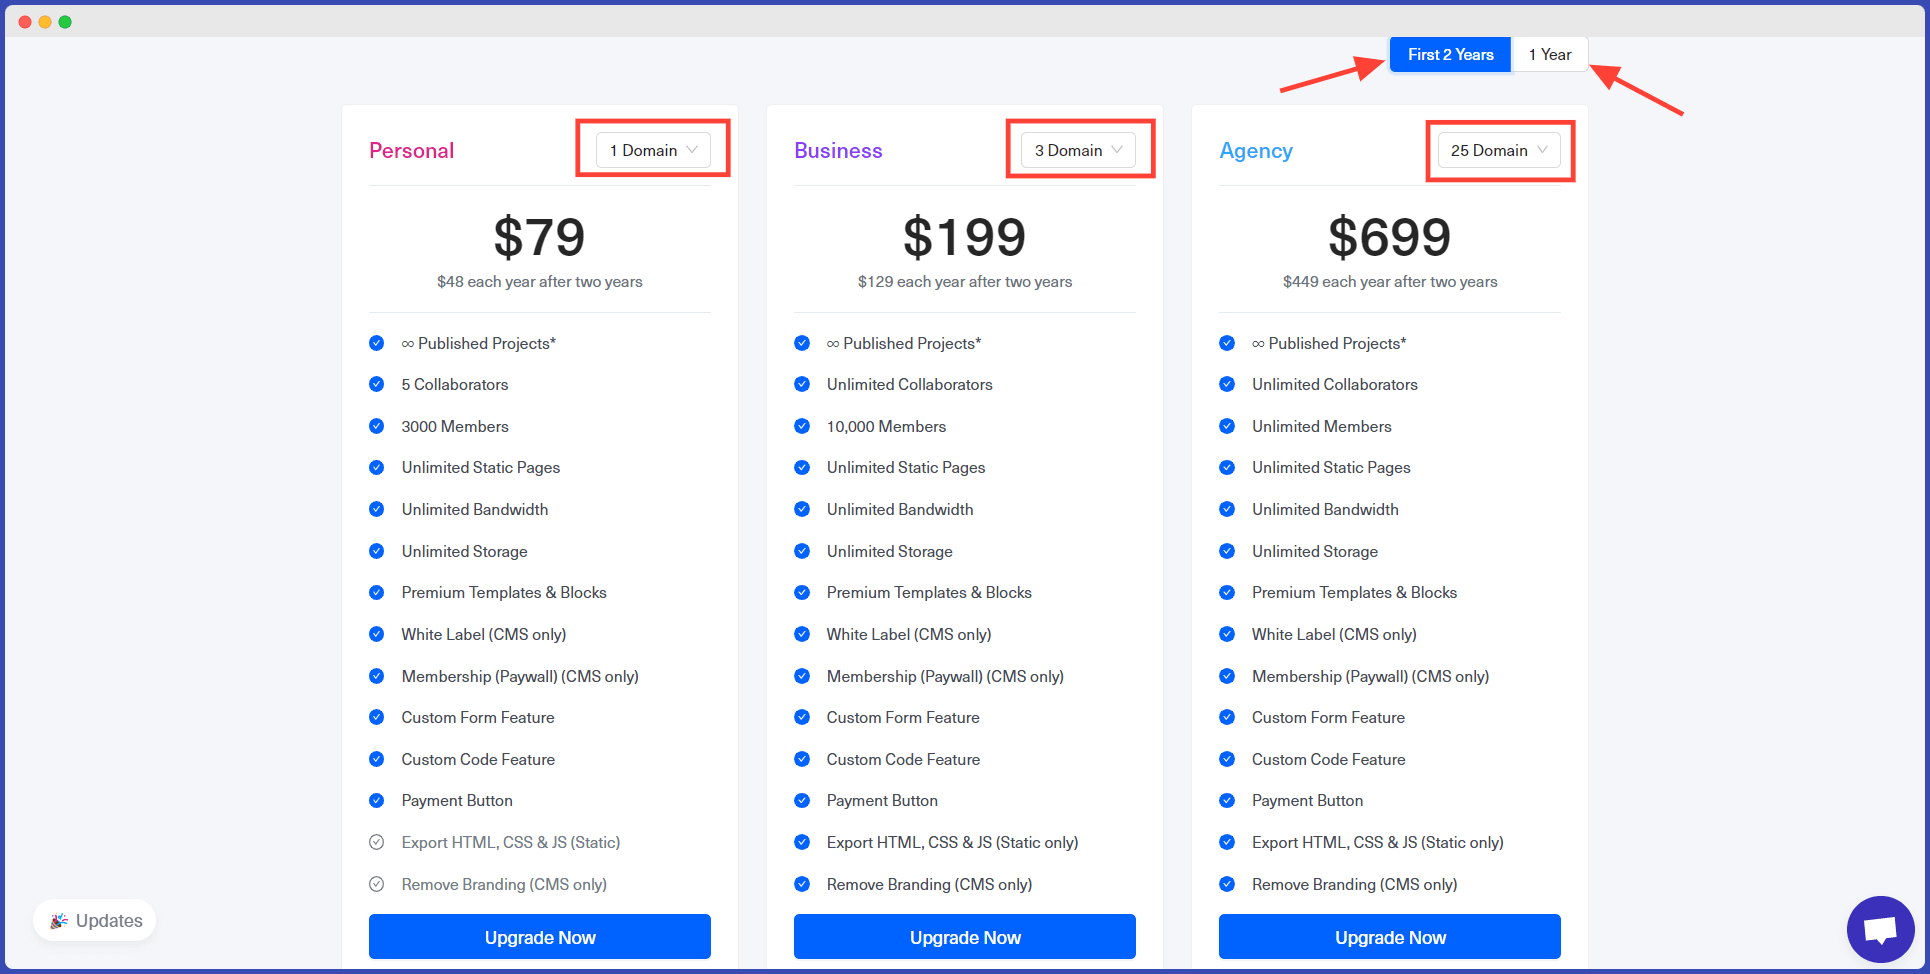1930x974 pixels.
Task: Select the First 2 Years tab
Action: [1450, 54]
